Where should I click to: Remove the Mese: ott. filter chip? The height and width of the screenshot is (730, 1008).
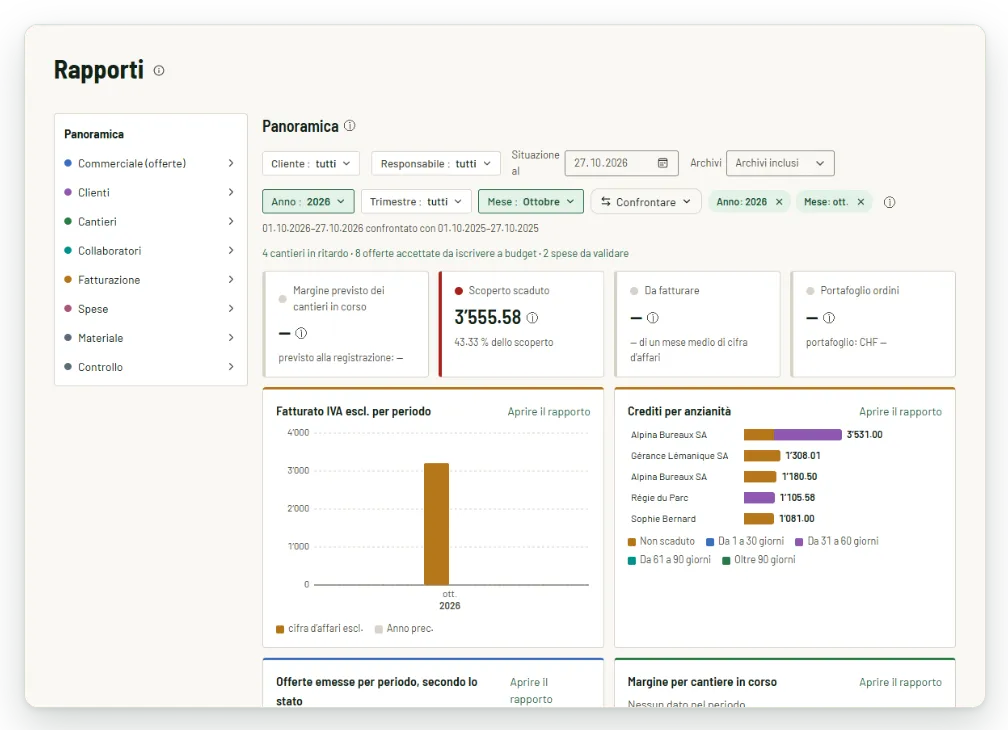tap(860, 202)
